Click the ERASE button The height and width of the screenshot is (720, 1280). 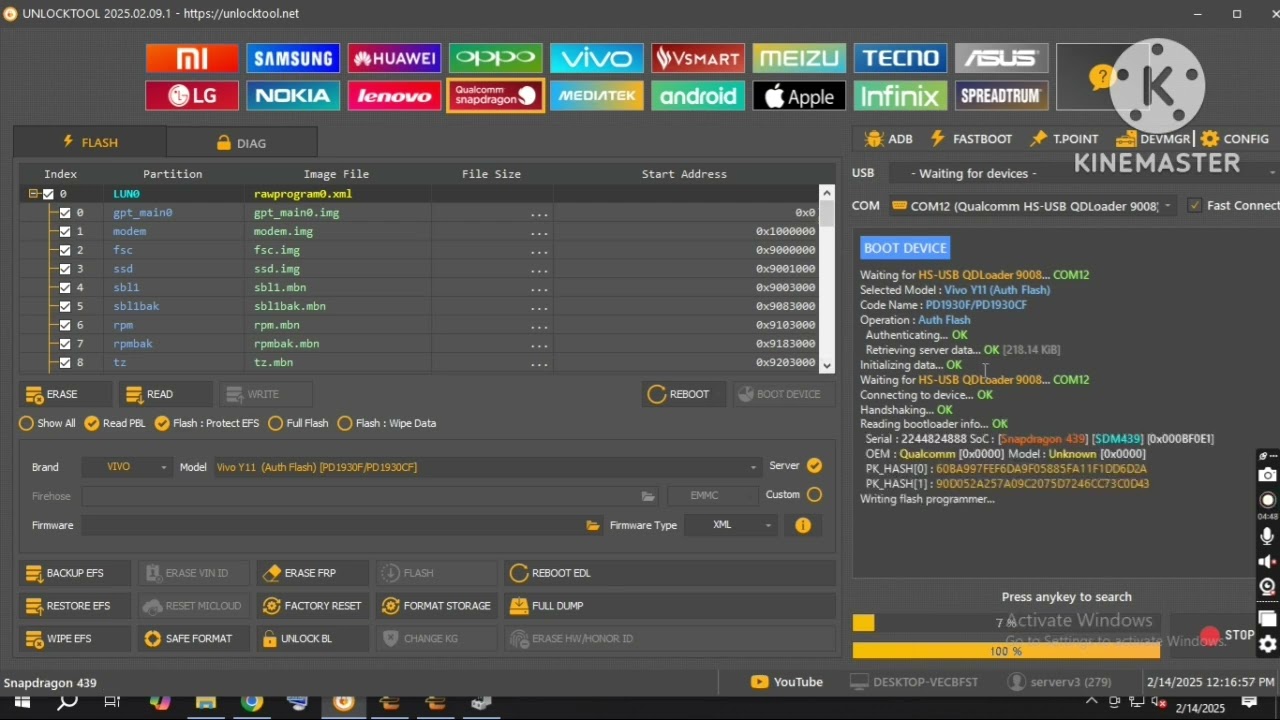click(63, 394)
